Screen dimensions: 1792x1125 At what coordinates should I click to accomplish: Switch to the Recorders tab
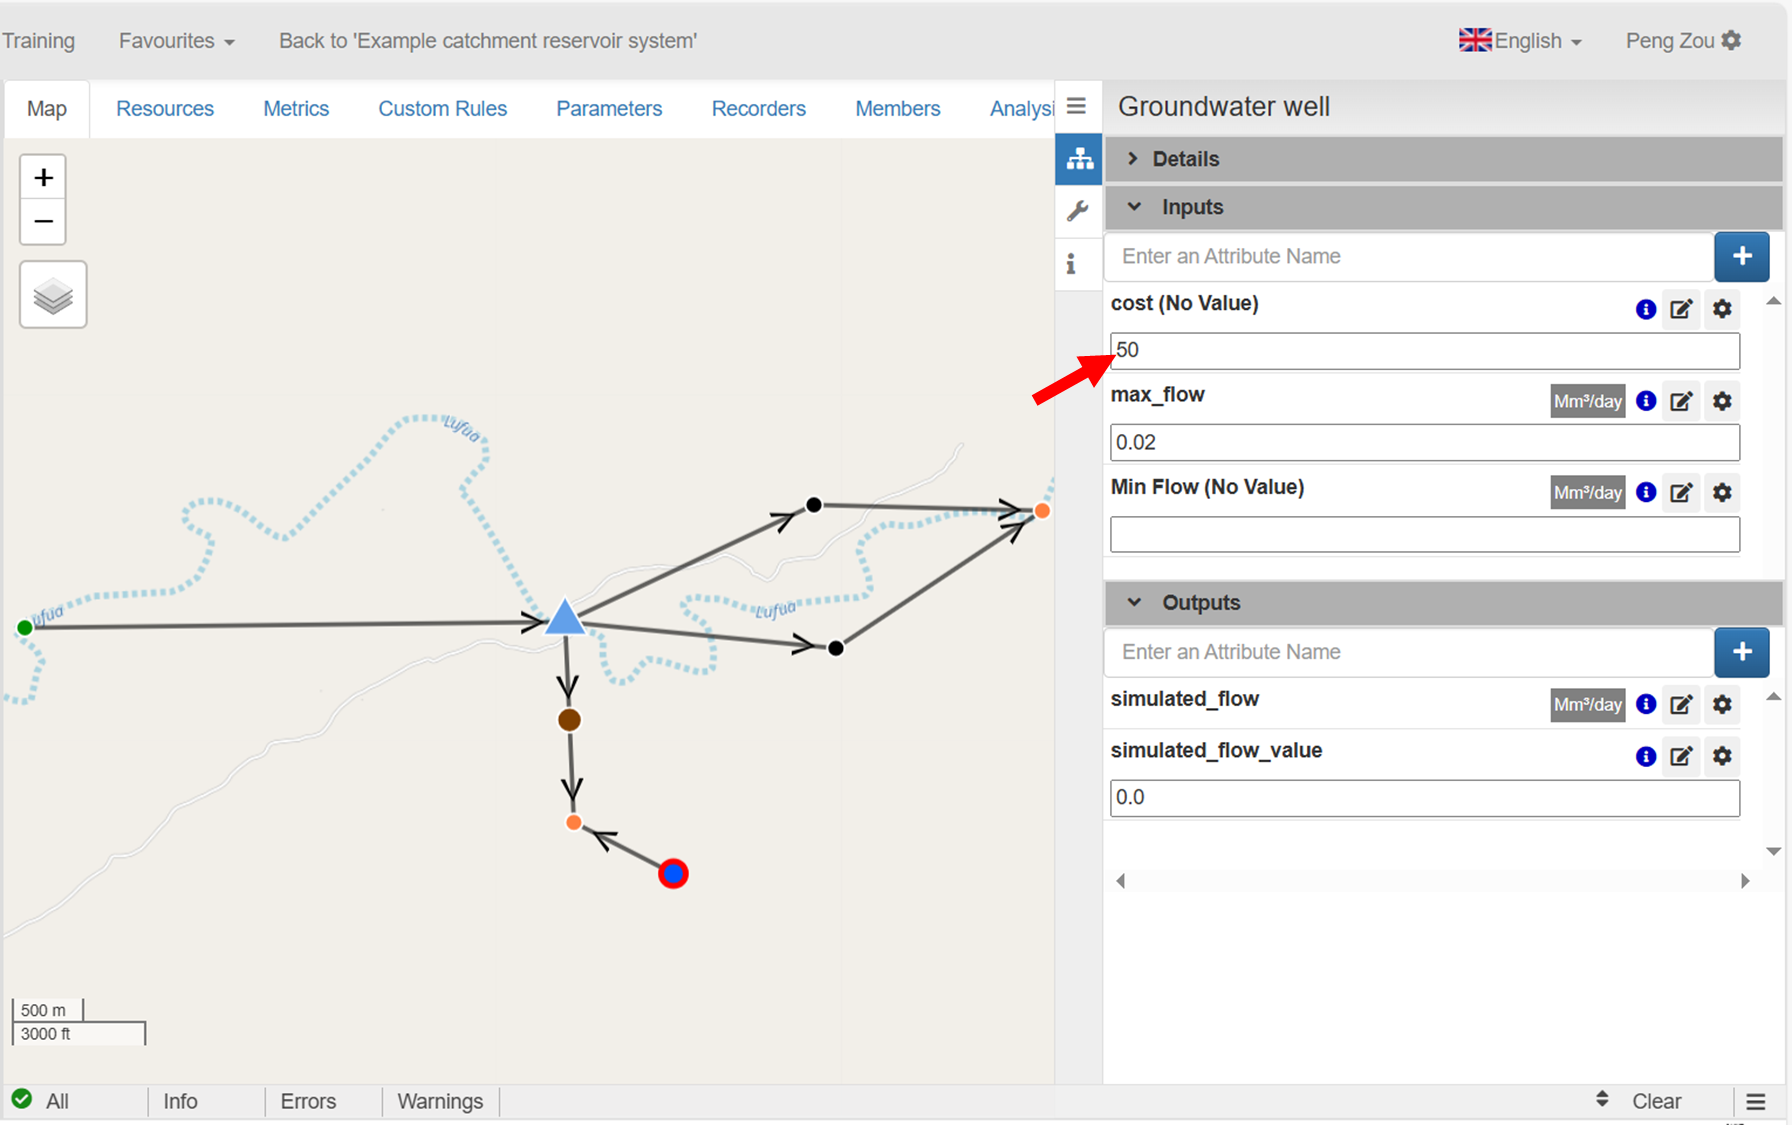[758, 109]
